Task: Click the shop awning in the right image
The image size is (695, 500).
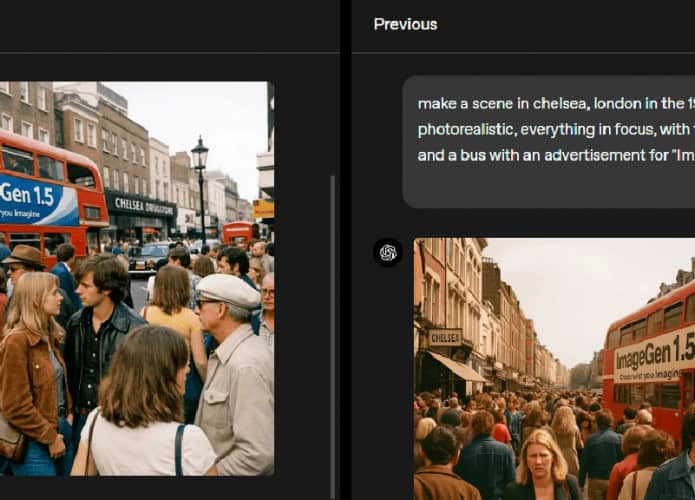Action: tap(457, 367)
